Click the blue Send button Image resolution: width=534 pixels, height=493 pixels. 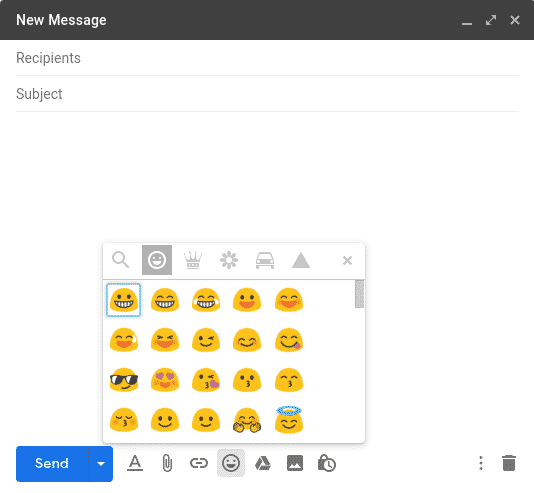tap(52, 464)
